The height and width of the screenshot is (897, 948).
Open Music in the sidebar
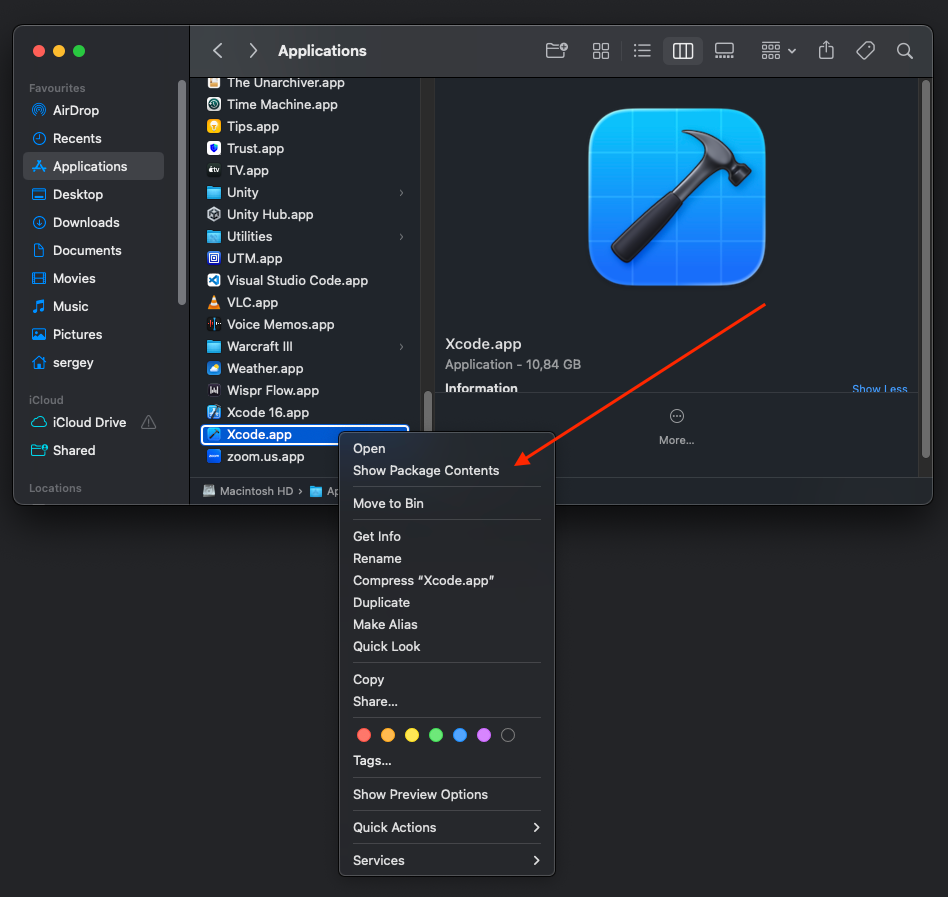click(93, 306)
